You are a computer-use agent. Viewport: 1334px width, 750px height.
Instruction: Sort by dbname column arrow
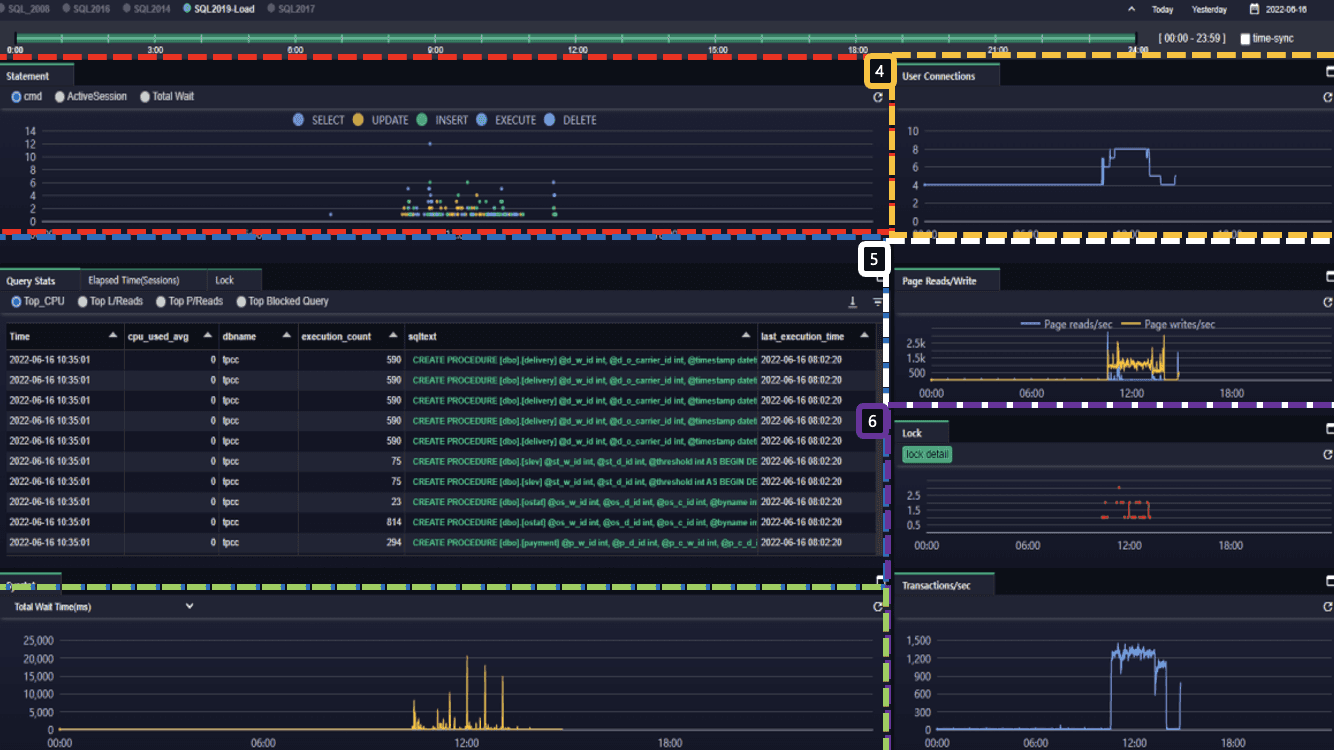pyautogui.click(x=287, y=336)
